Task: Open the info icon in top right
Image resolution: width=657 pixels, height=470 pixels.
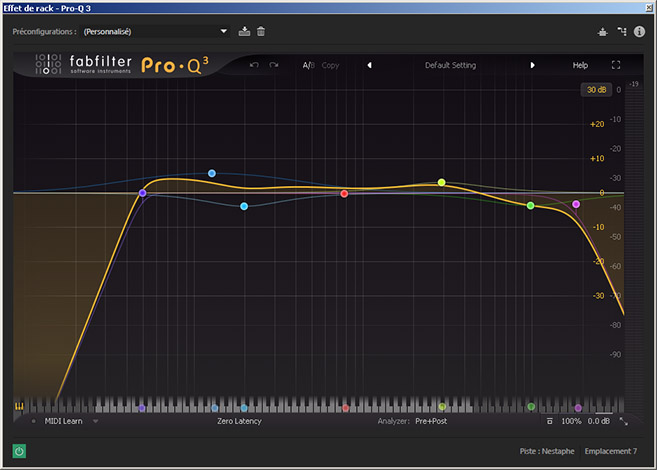Action: (x=639, y=31)
